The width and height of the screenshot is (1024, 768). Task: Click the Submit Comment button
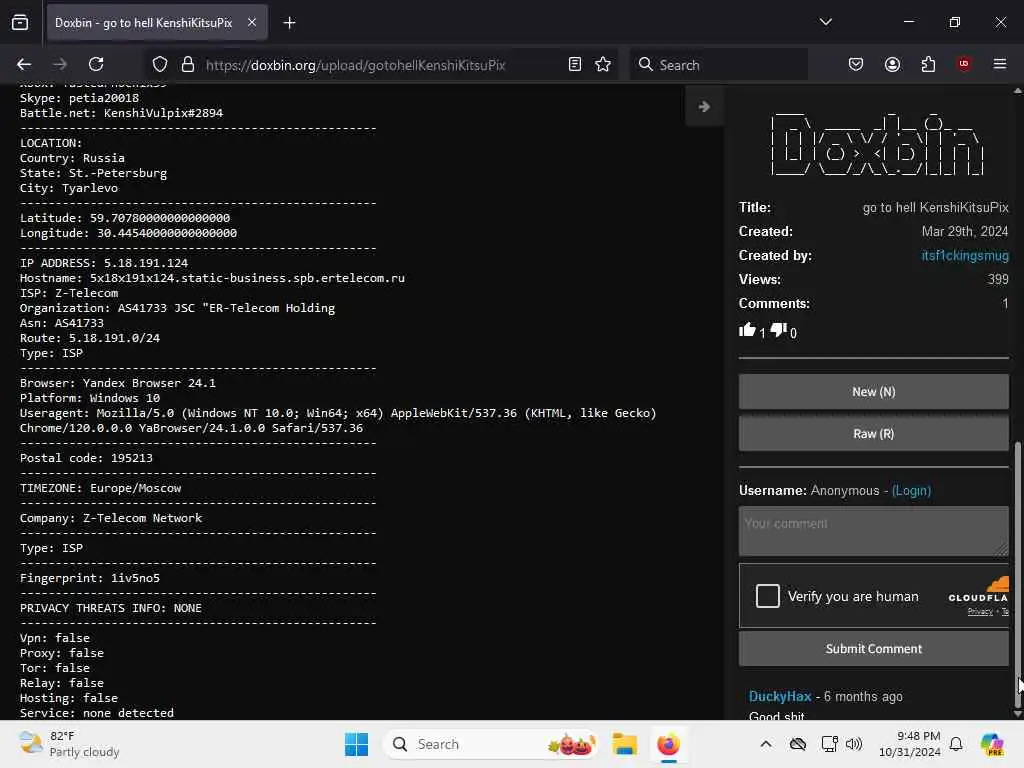click(x=873, y=648)
